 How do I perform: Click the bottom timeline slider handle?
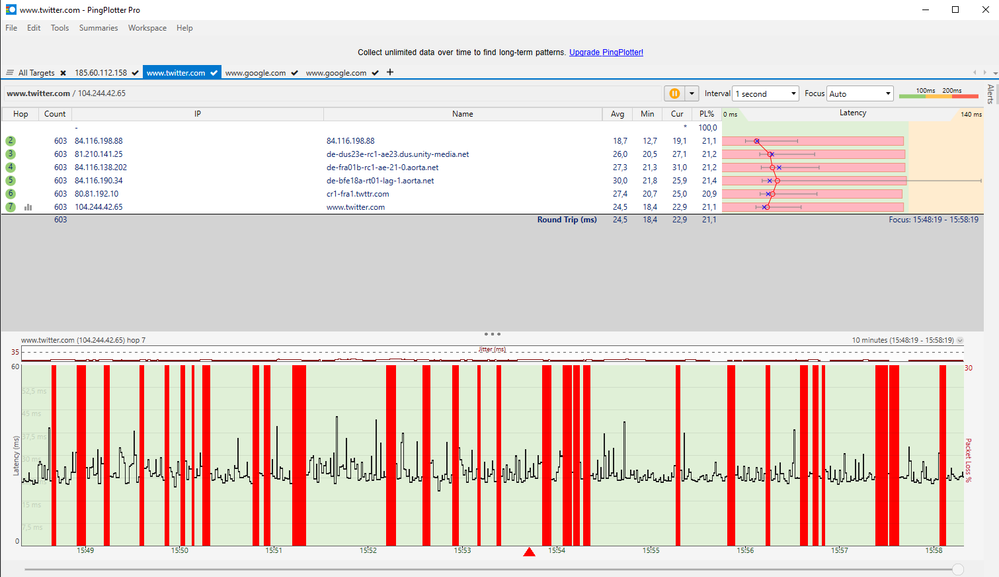[958, 569]
